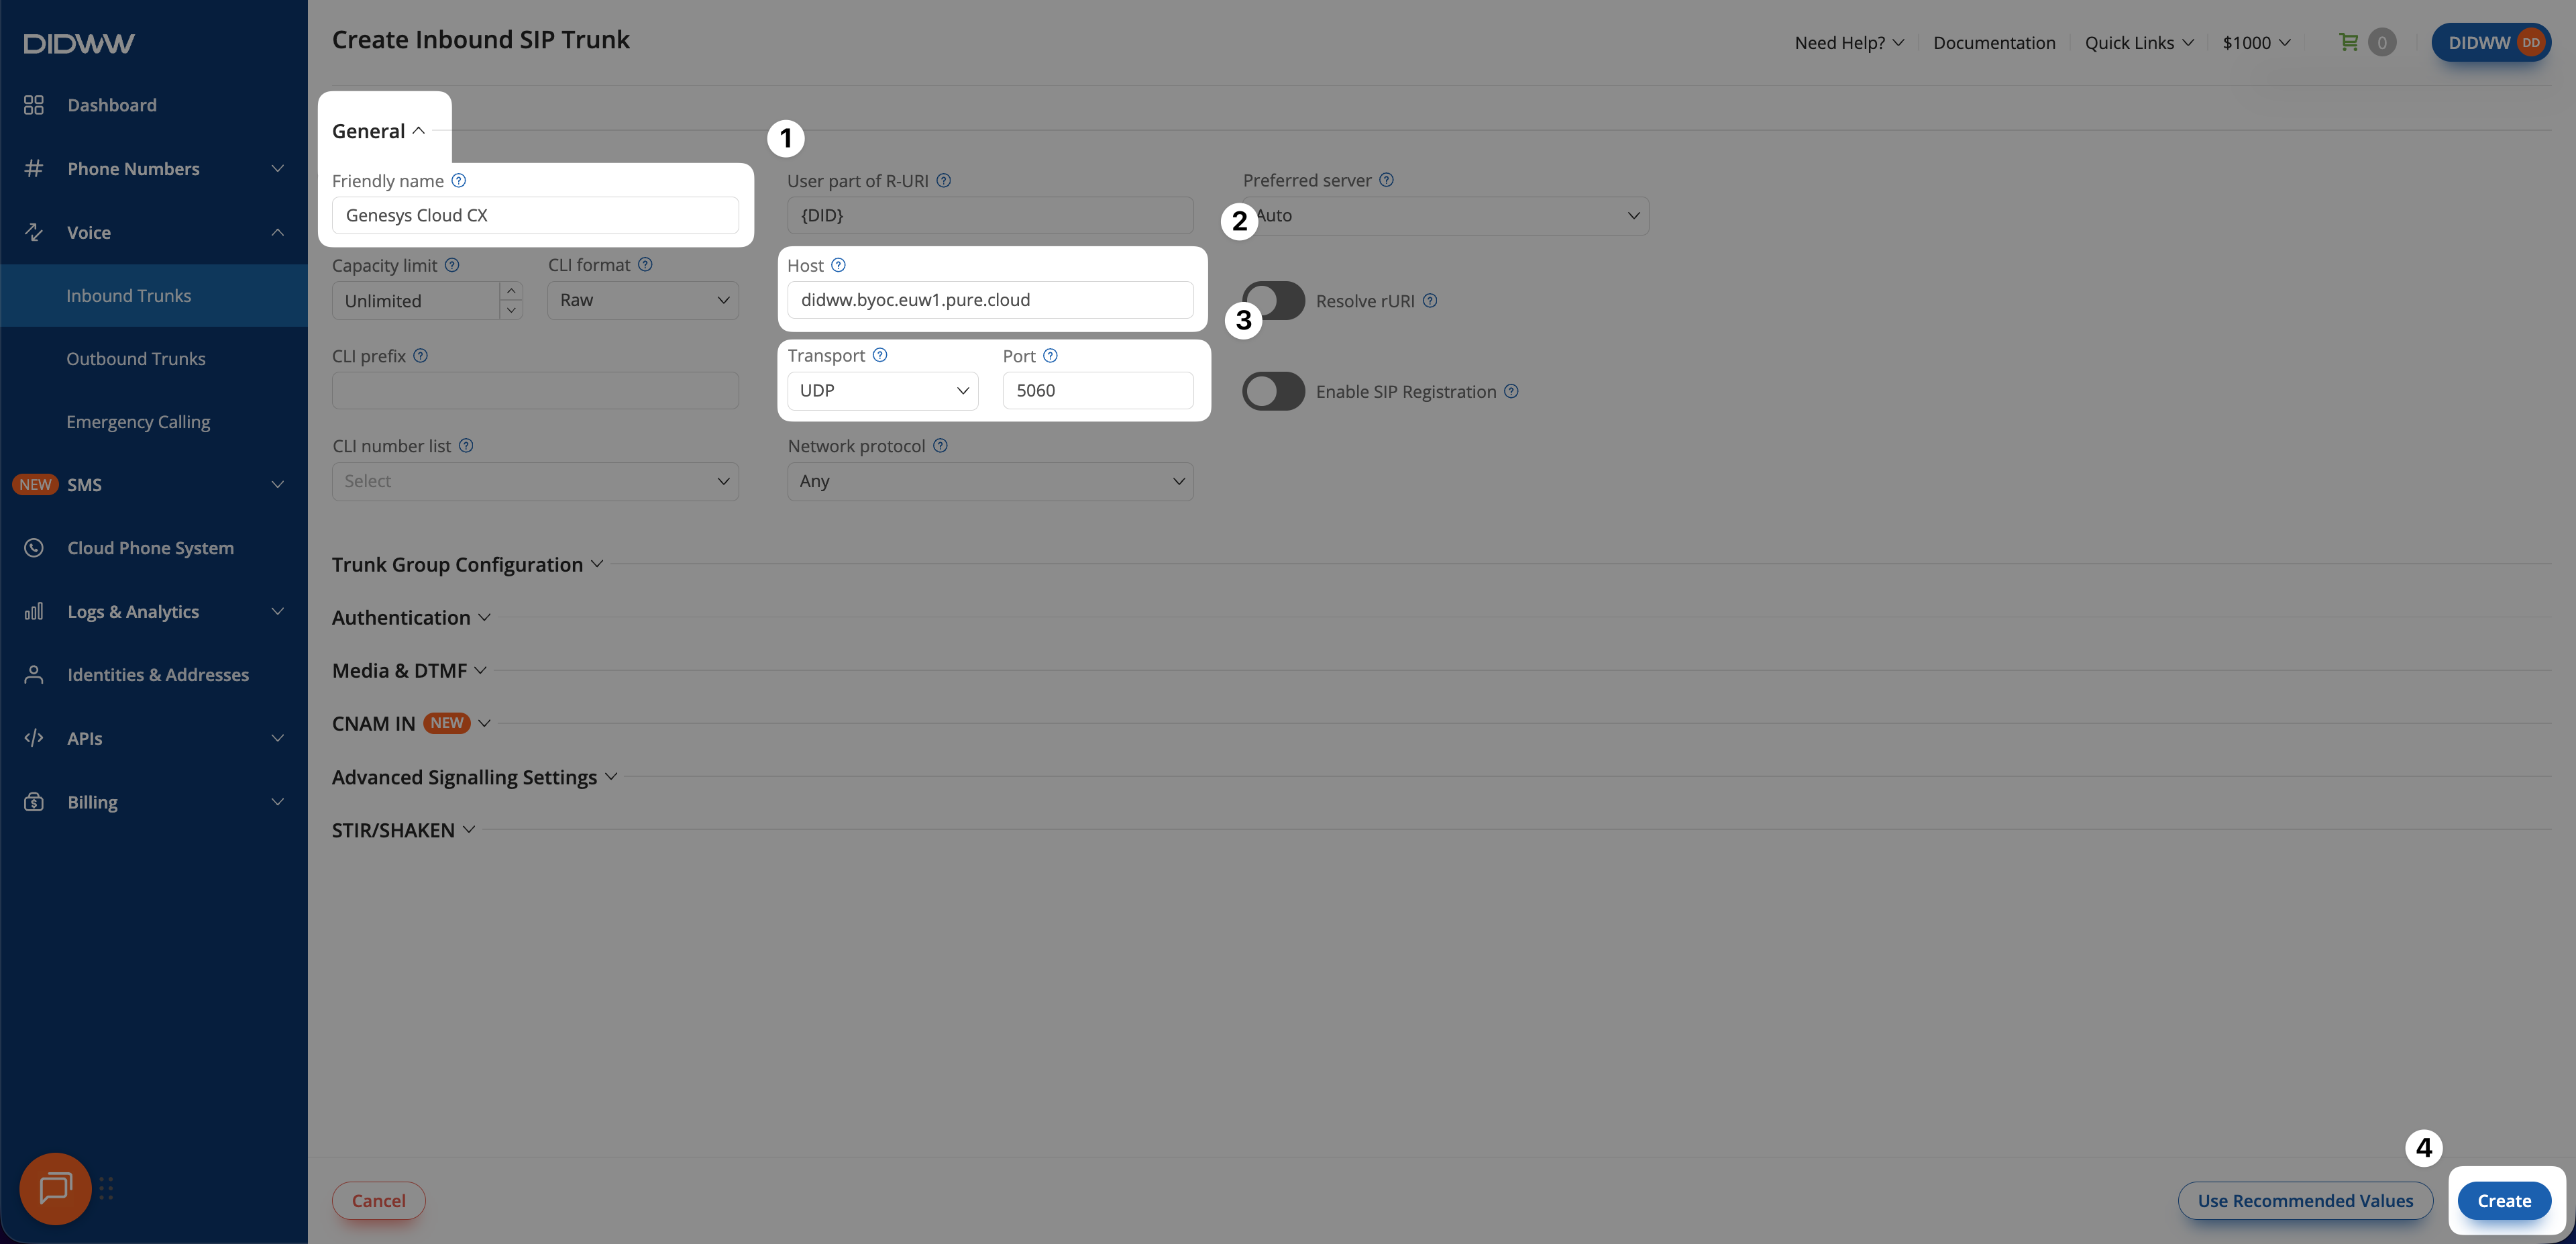Click the Port input field
The width and height of the screenshot is (2576, 1244).
(1098, 390)
